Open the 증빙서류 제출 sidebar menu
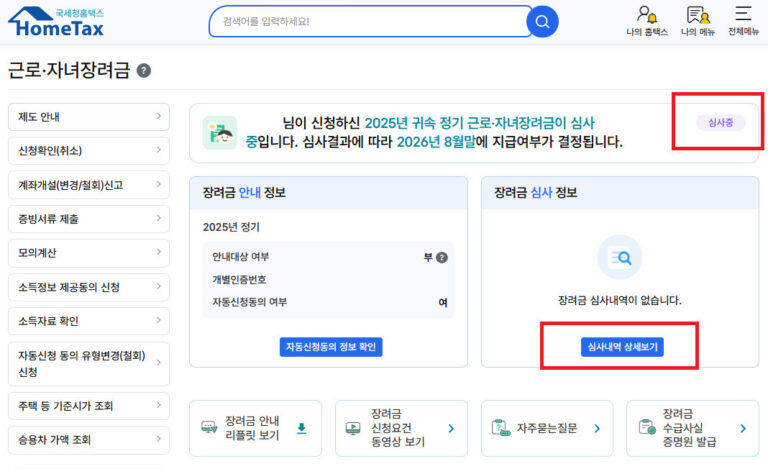The image size is (768, 469). (89, 219)
